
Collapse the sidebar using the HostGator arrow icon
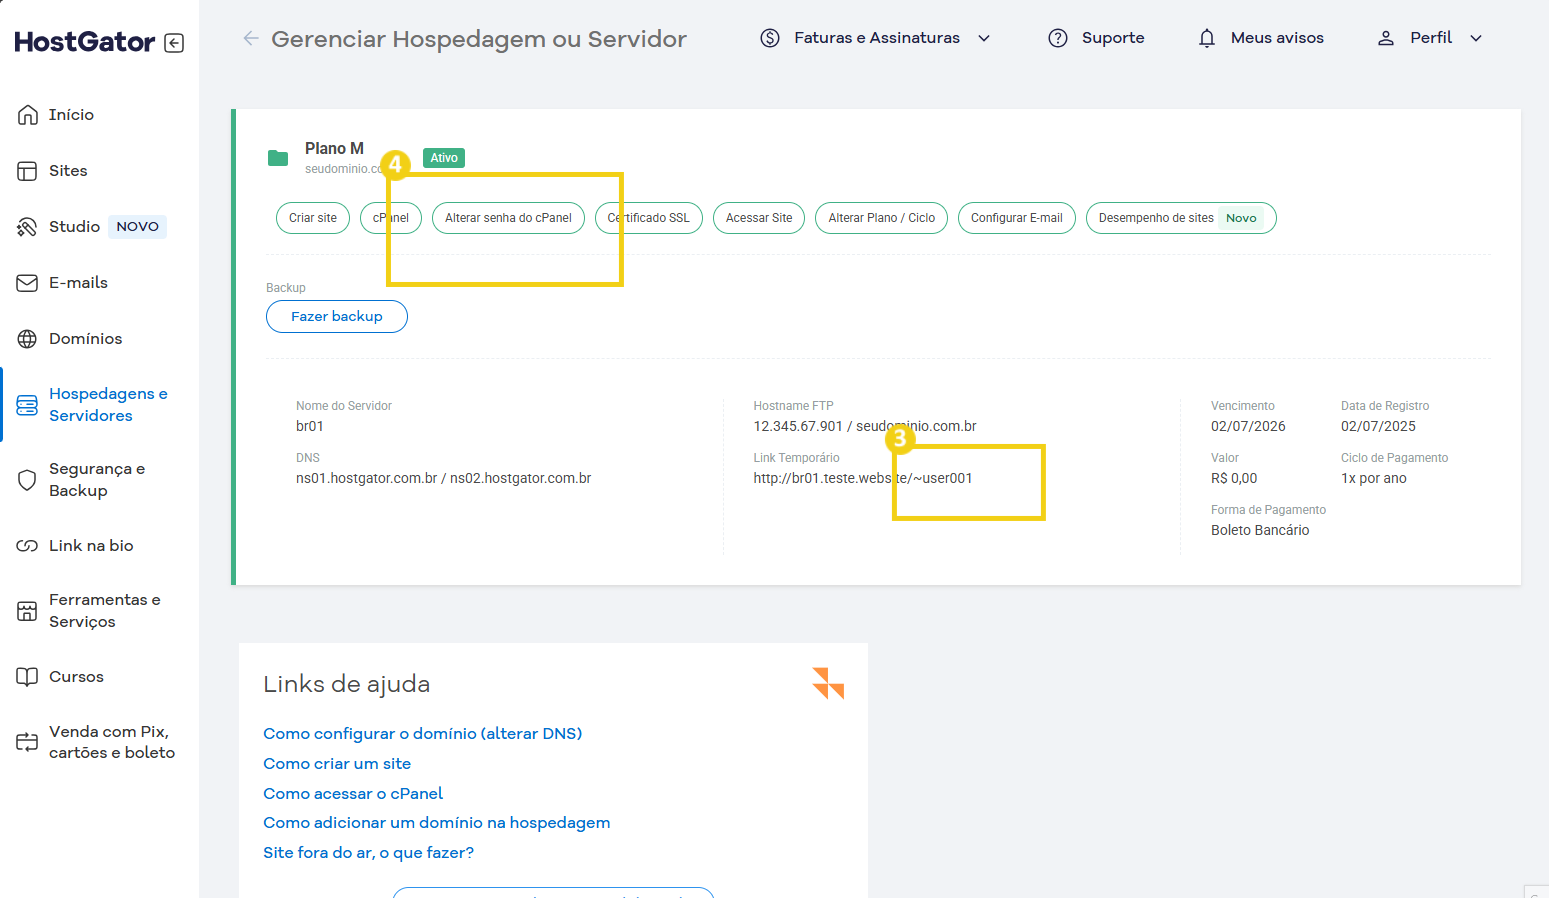pyautogui.click(x=174, y=43)
